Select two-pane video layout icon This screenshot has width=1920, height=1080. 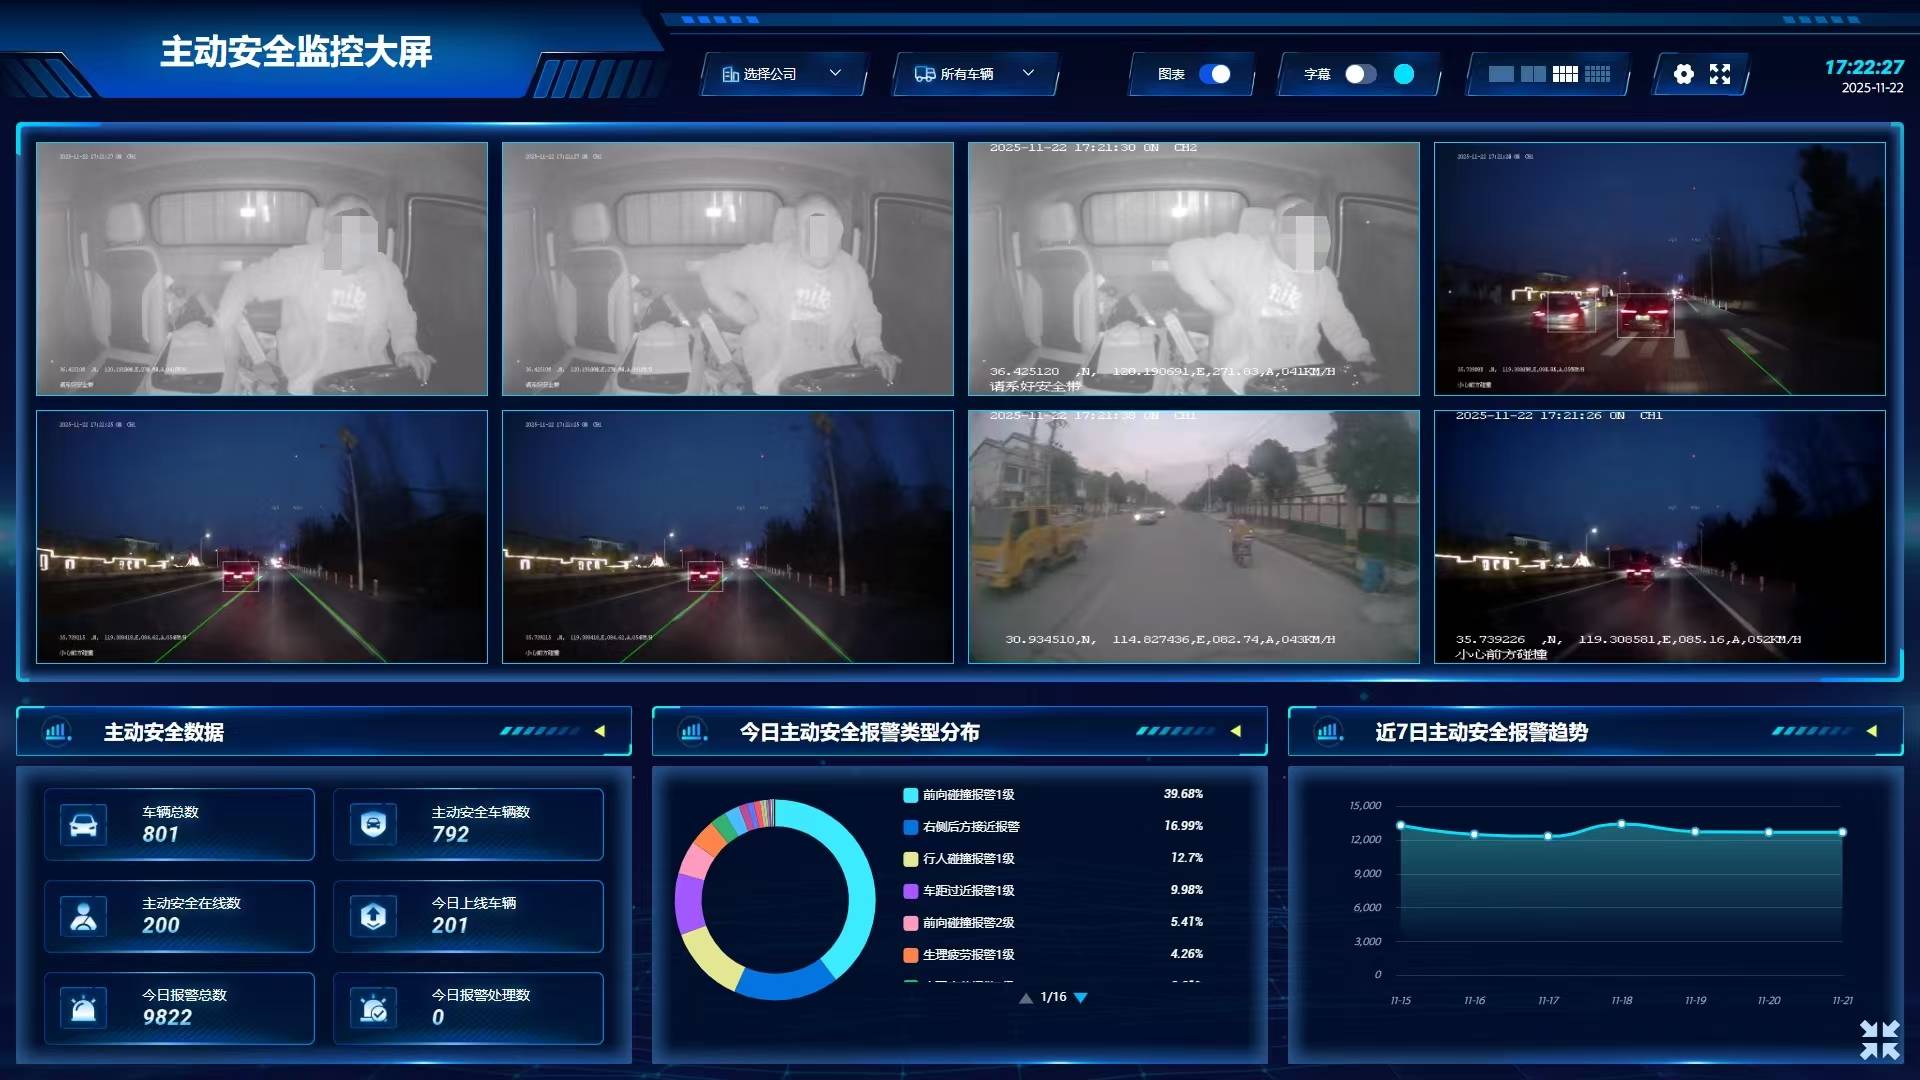[x=1533, y=74]
